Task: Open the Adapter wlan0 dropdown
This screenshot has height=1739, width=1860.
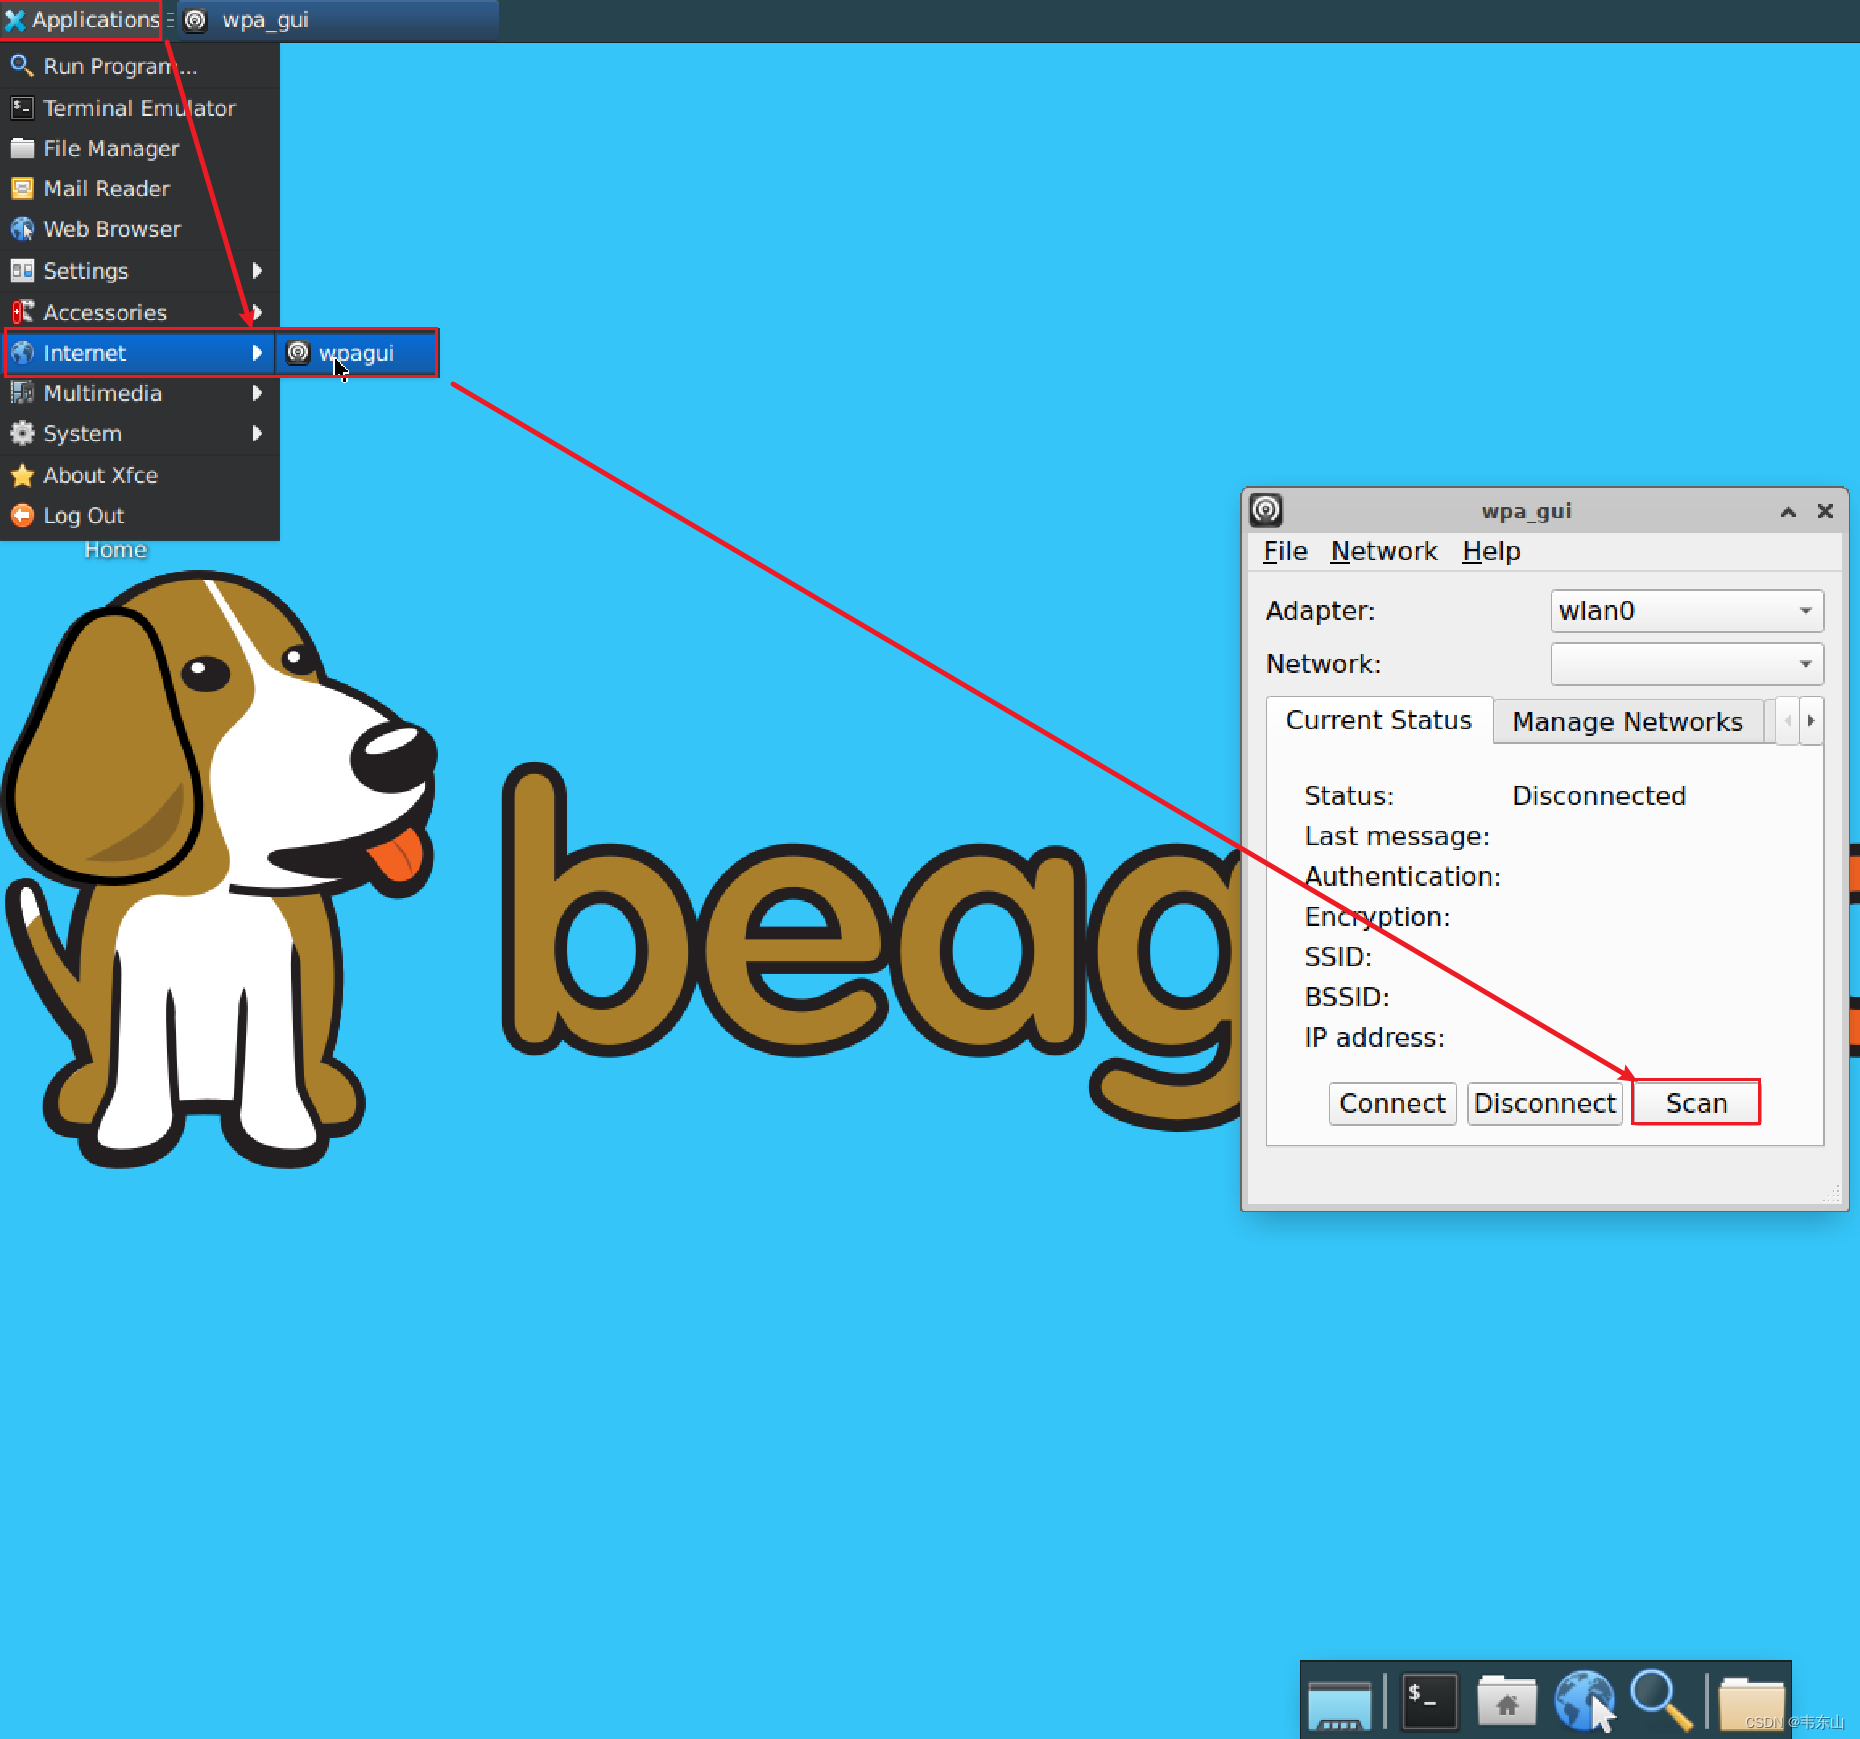Action: (x=1687, y=611)
